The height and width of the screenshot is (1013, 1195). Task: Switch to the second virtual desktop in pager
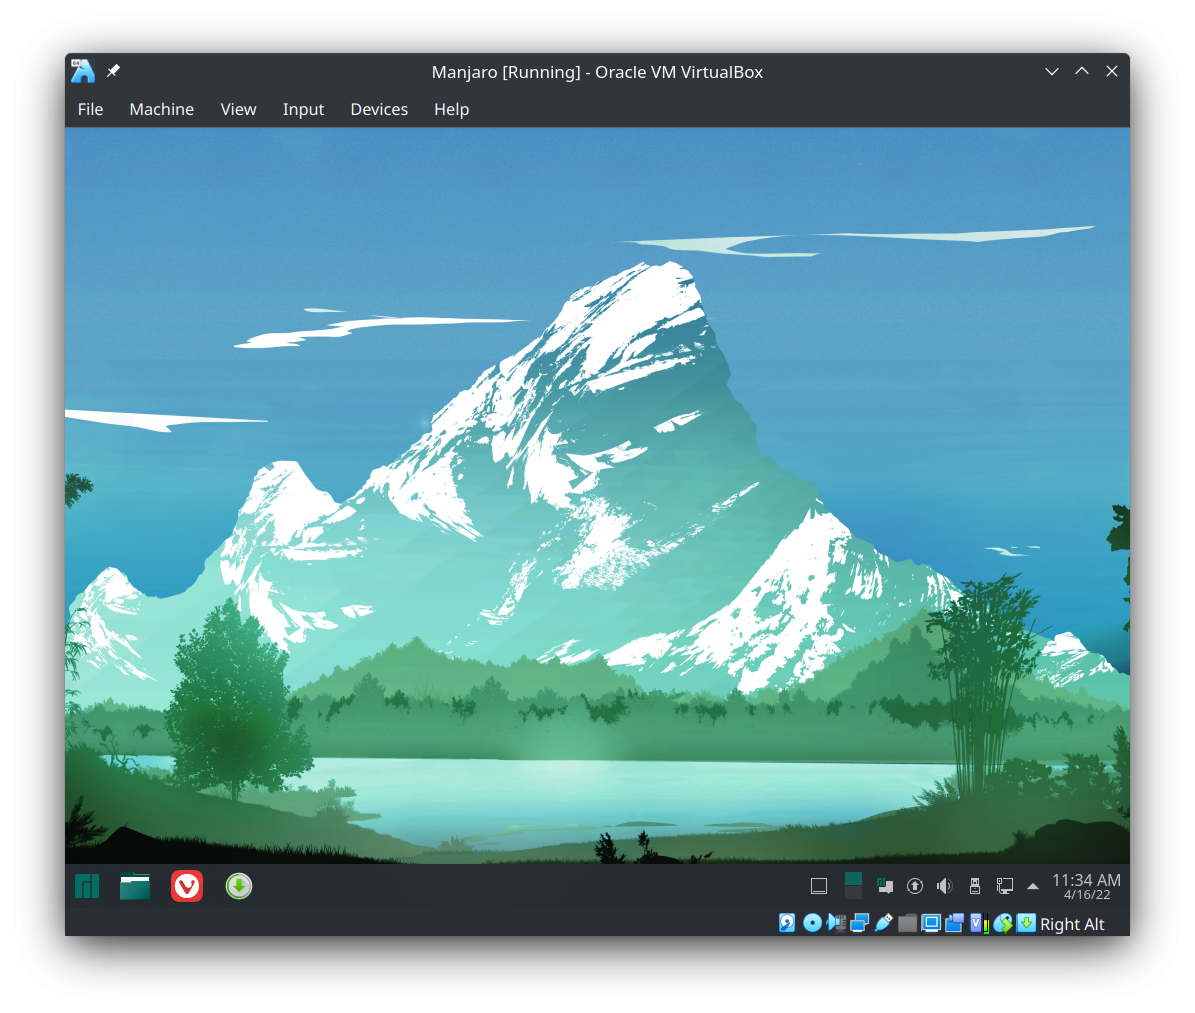853,893
